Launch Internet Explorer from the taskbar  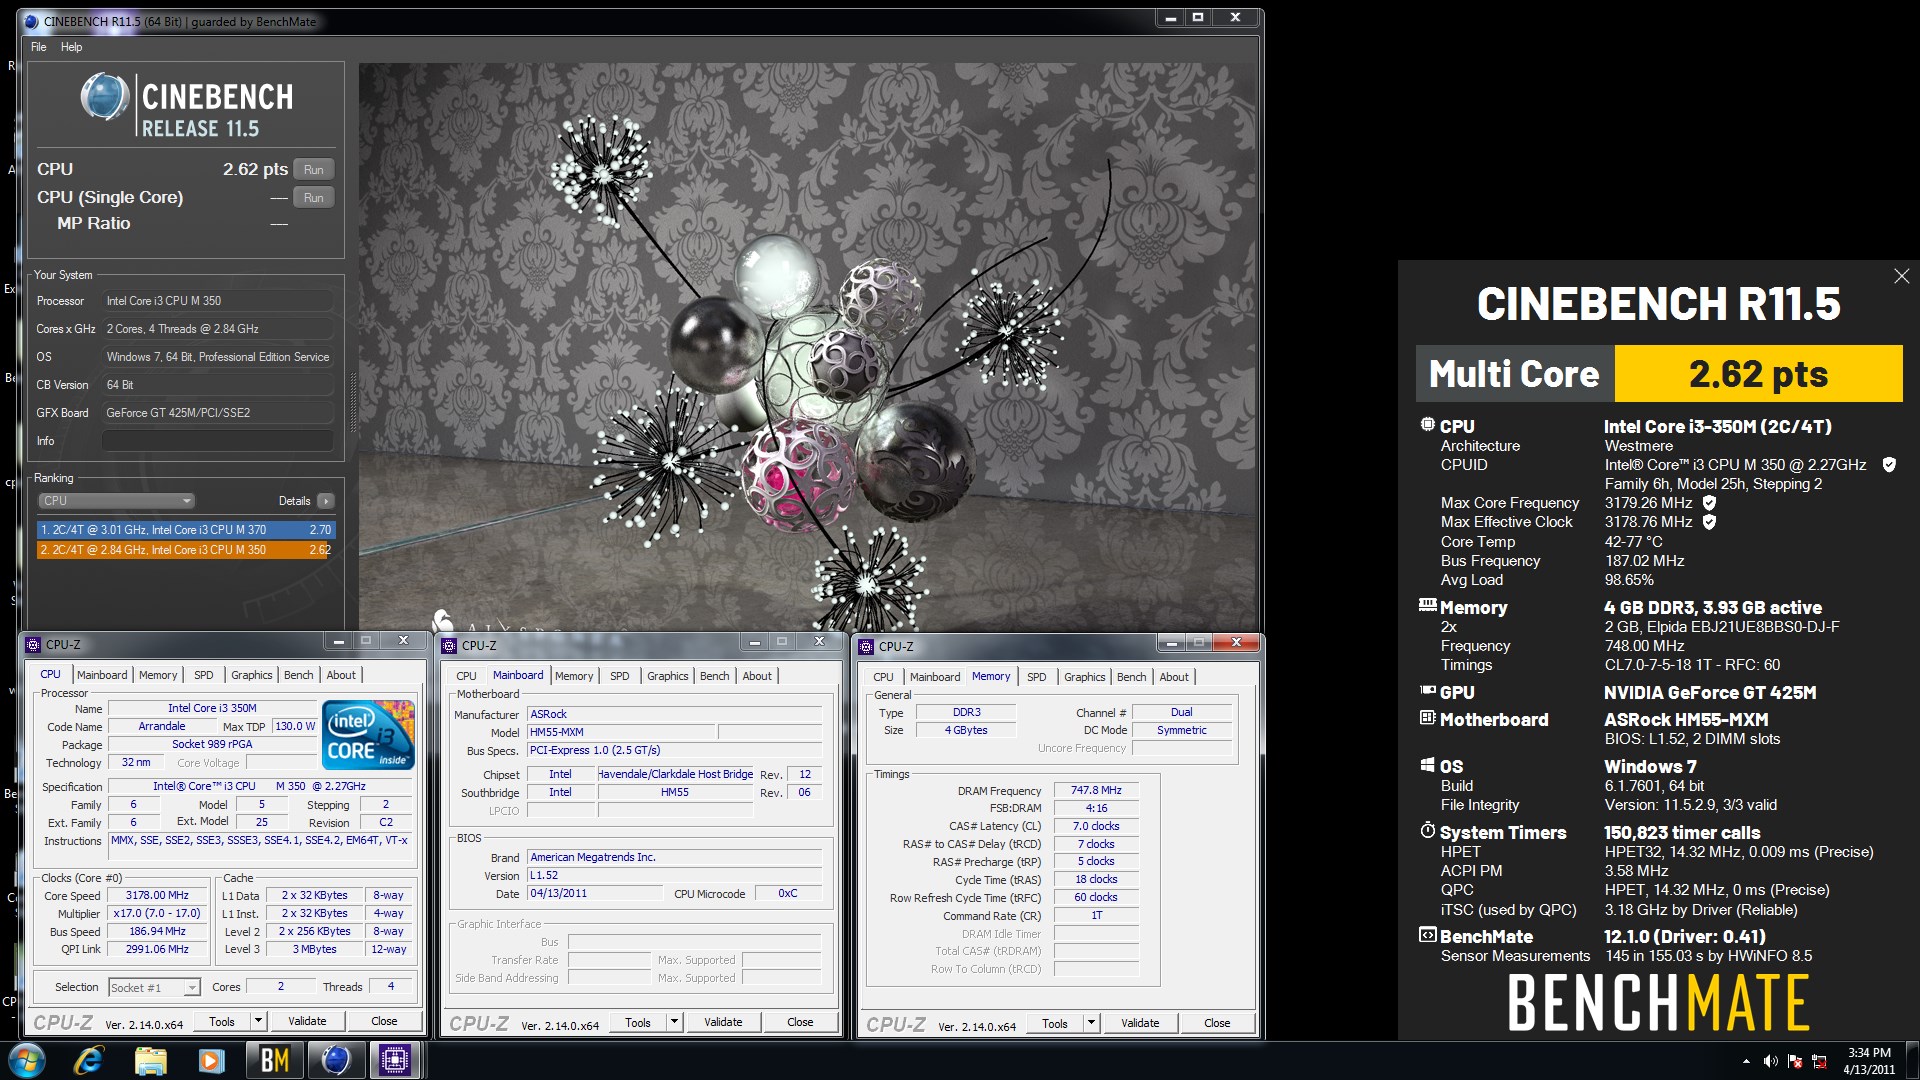pyautogui.click(x=90, y=1060)
